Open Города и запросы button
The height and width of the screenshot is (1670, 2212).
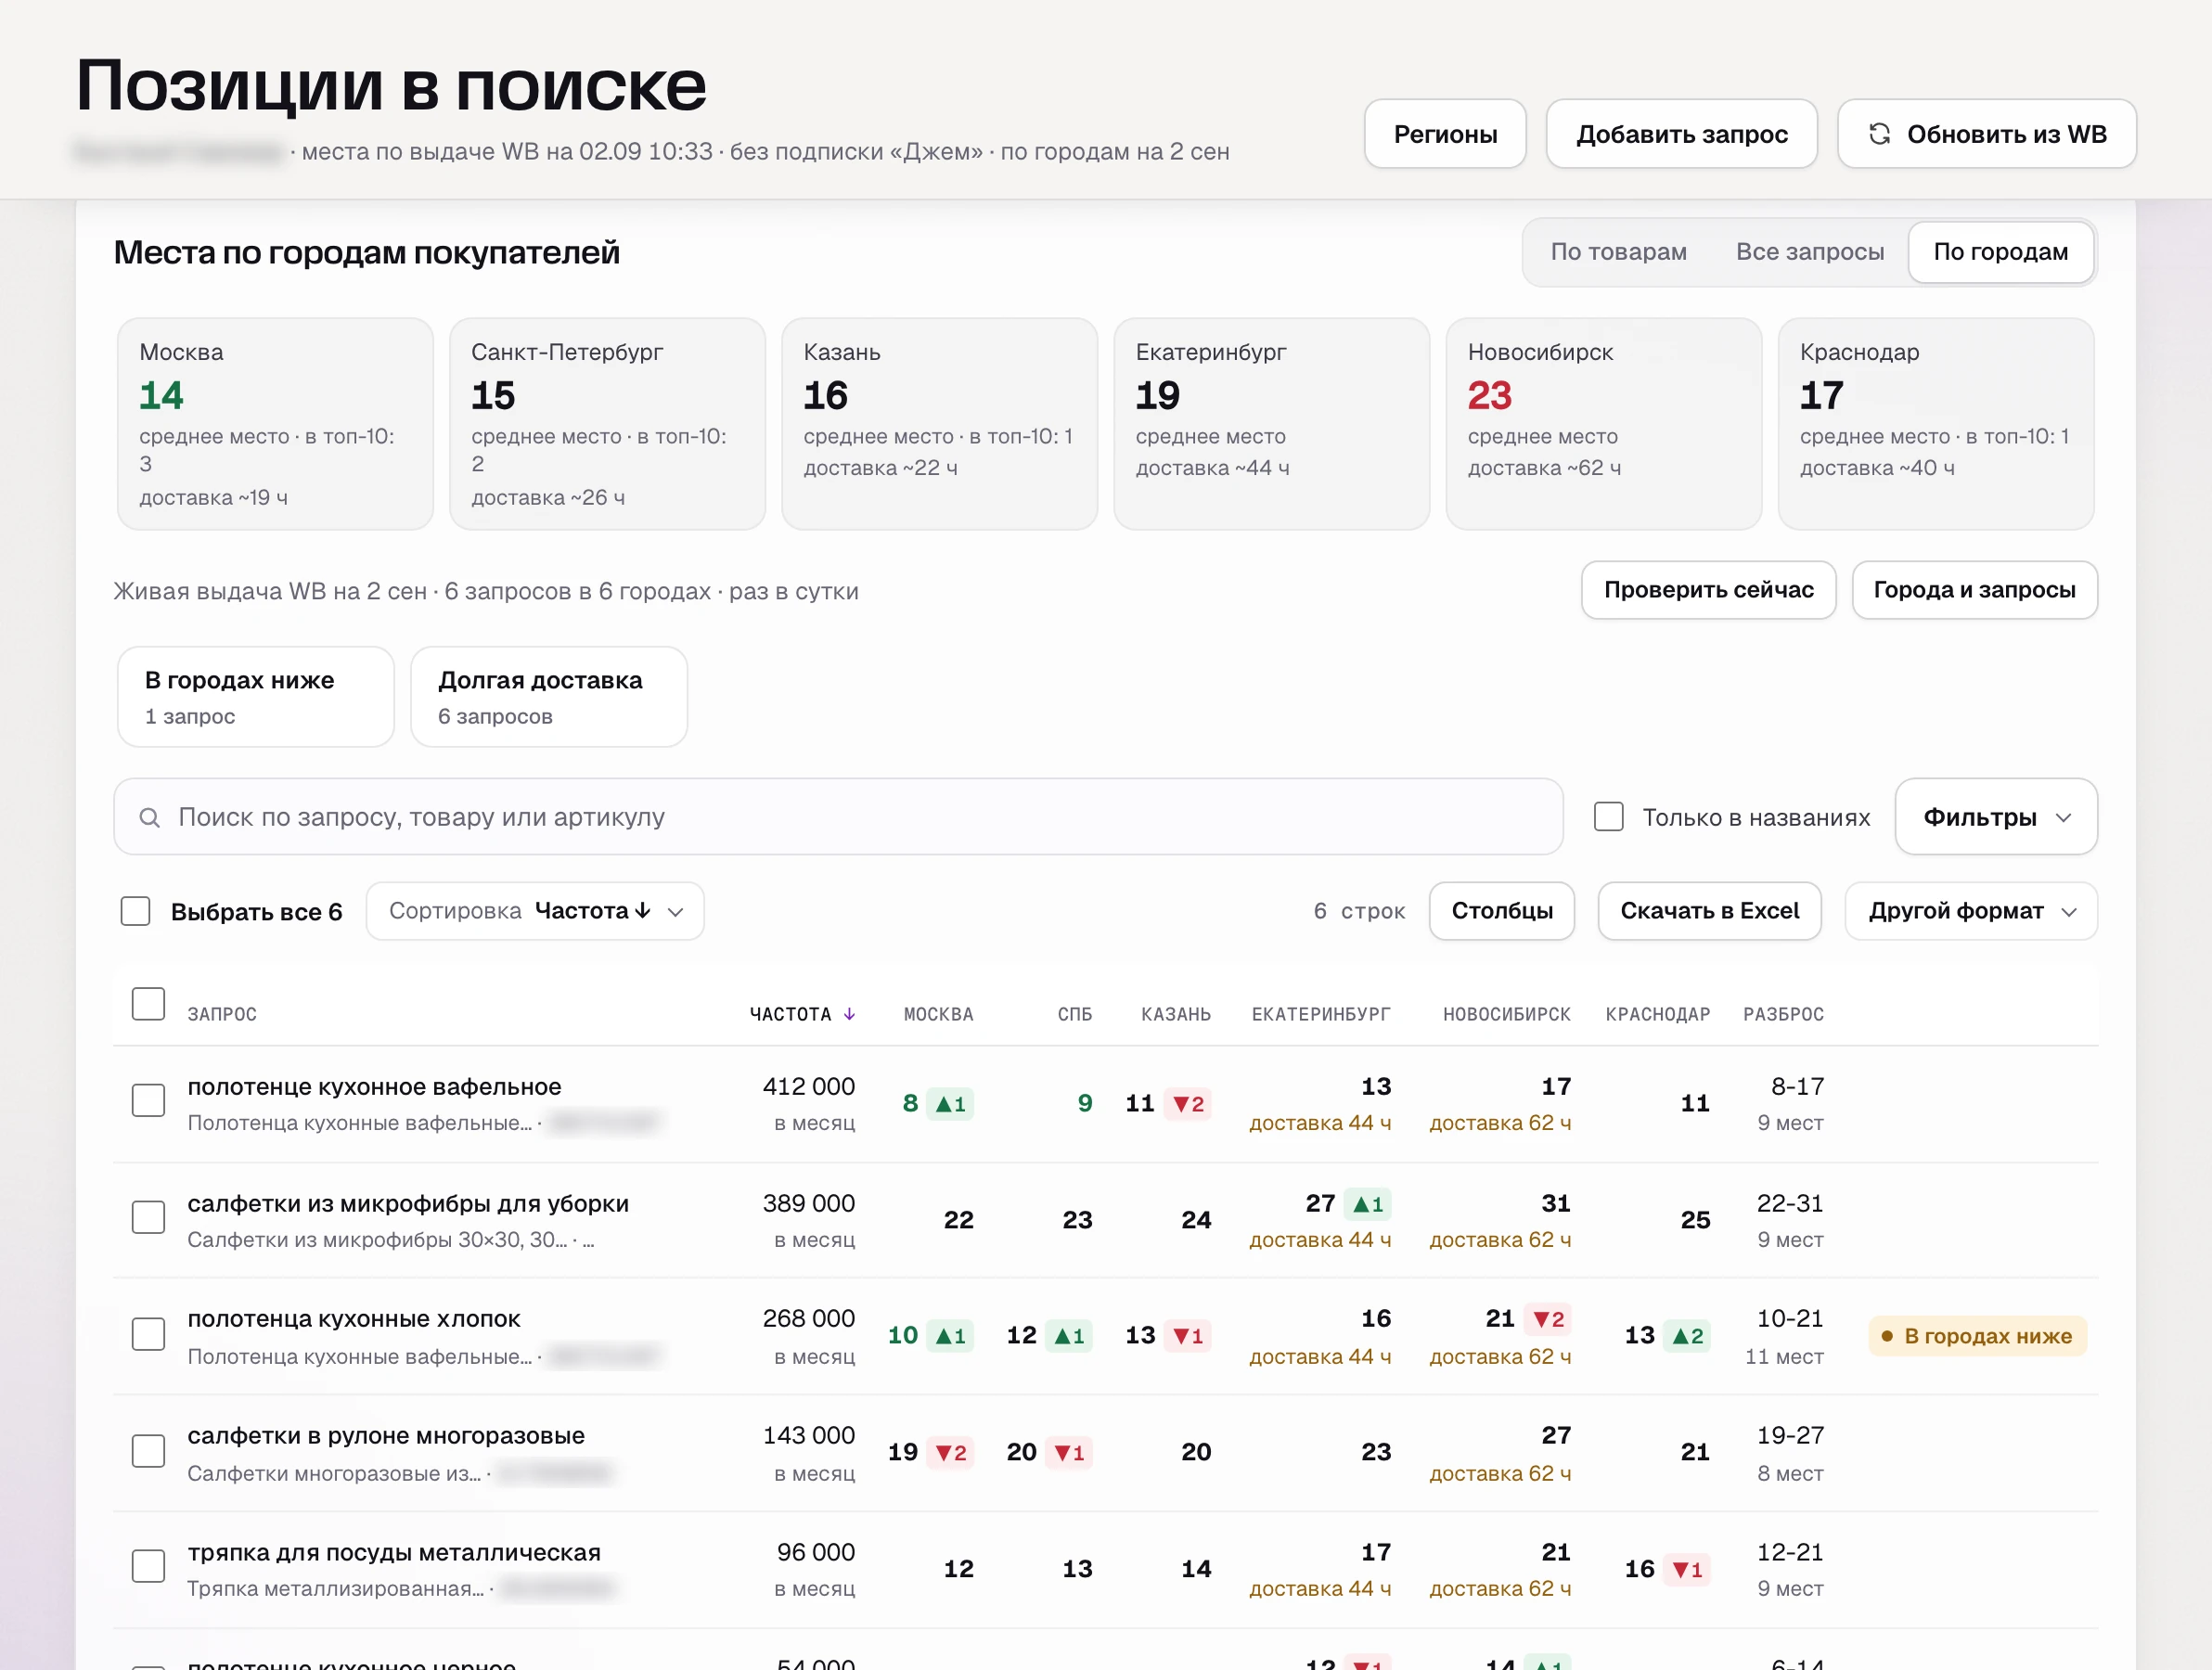pos(1974,590)
